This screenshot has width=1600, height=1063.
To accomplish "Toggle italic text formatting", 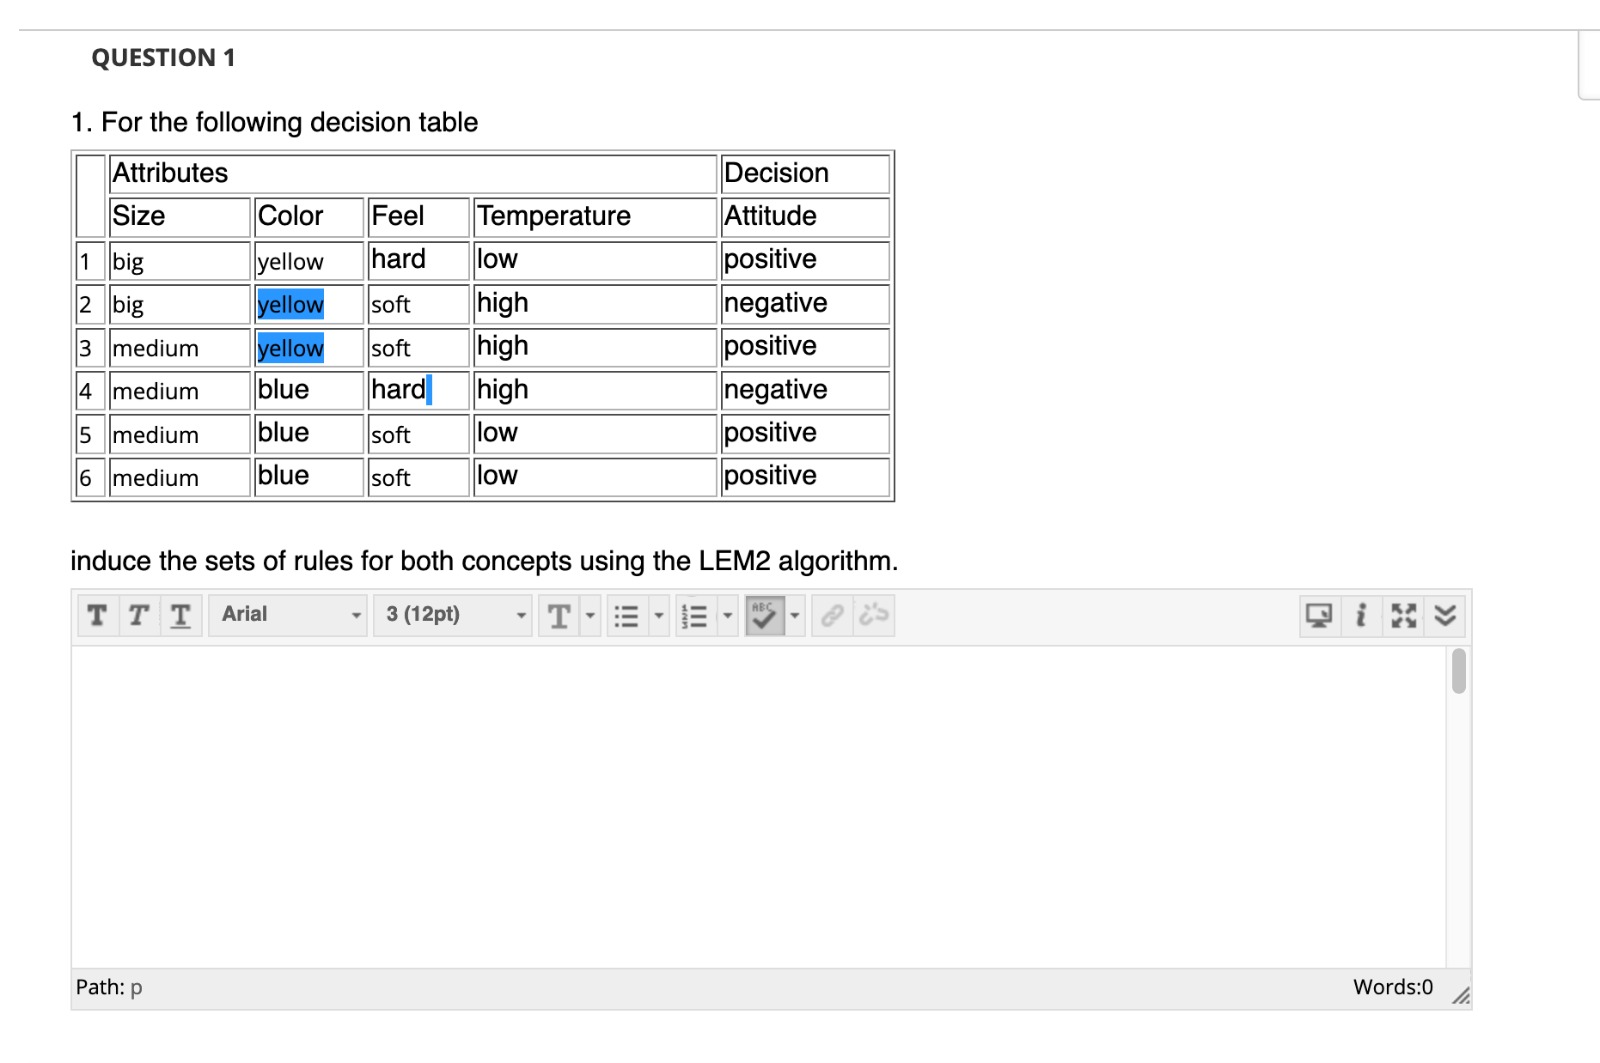I will pyautogui.click(x=139, y=615).
